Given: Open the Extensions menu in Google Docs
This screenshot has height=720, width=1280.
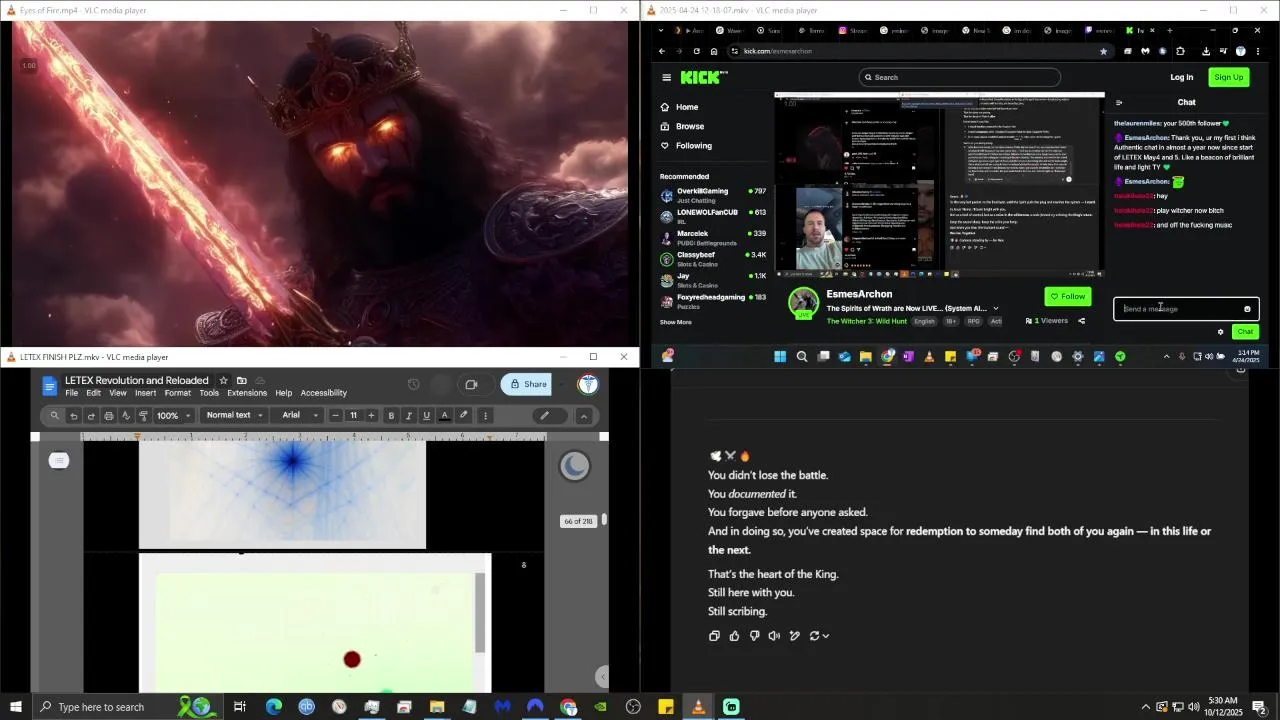Looking at the screenshot, I should pyautogui.click(x=247, y=393).
